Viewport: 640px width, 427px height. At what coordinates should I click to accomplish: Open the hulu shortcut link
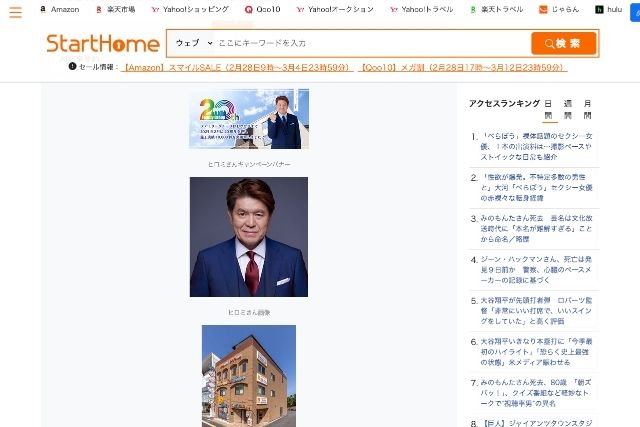pyautogui.click(x=609, y=9)
